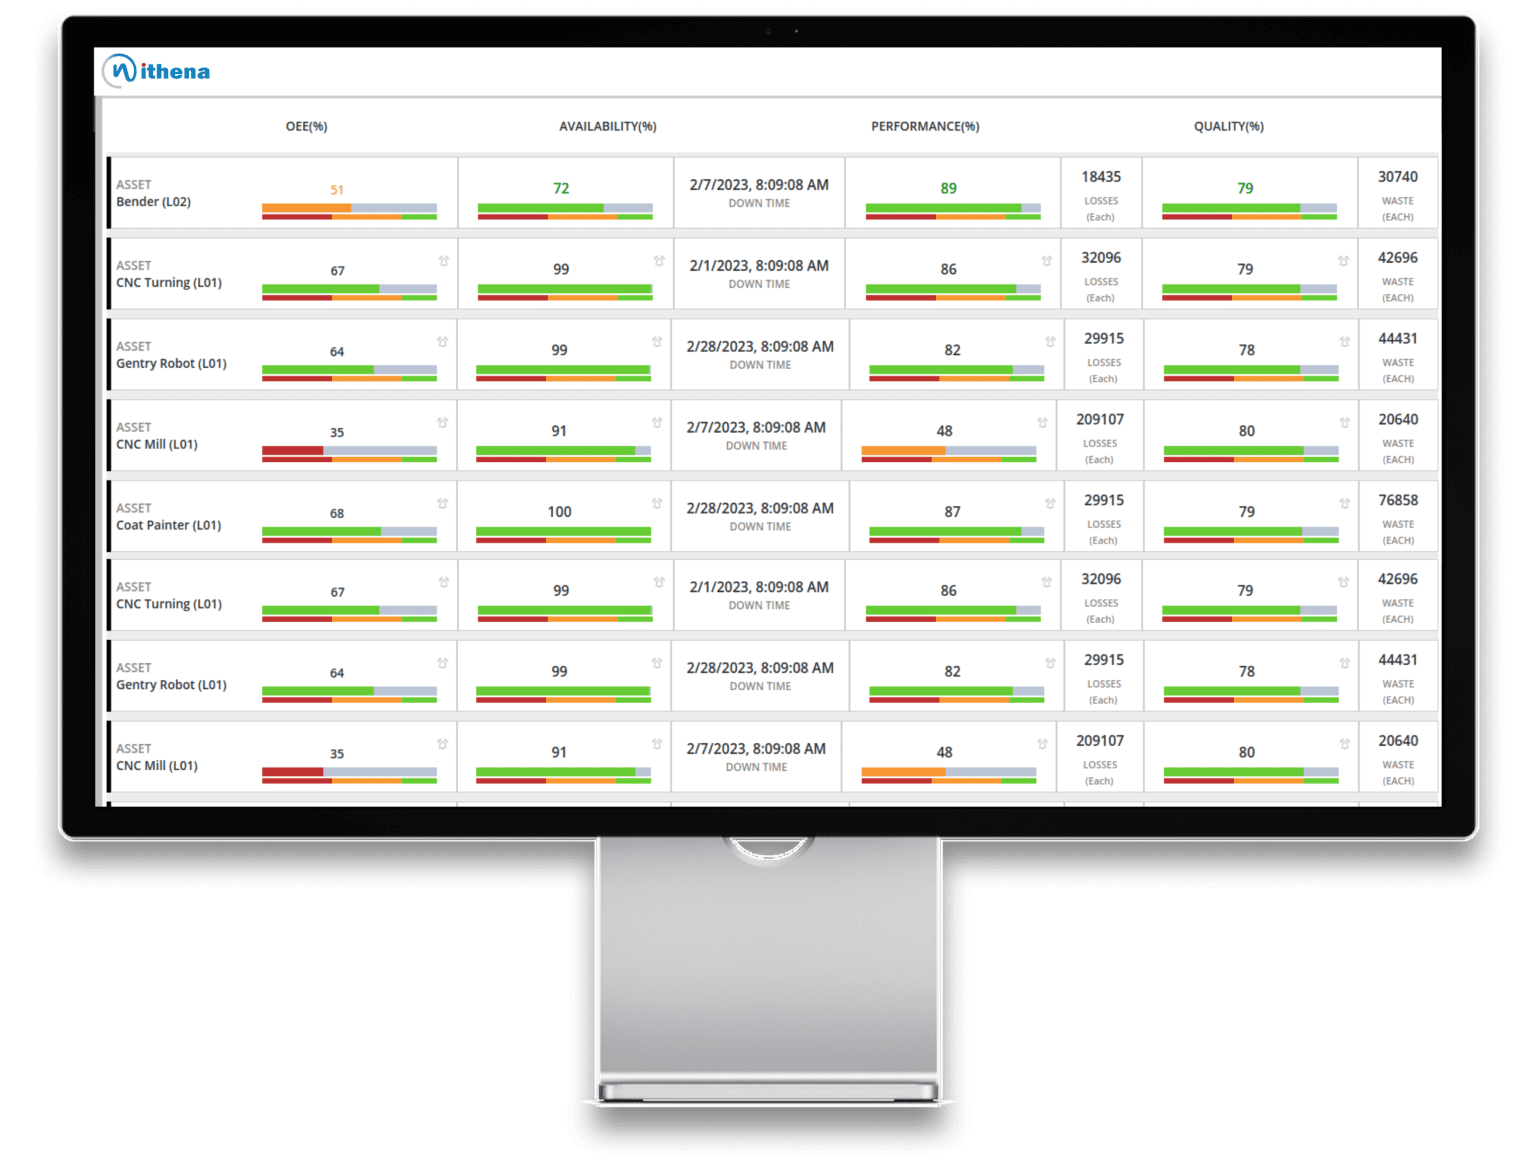
Task: Click alarm icon in lower CNC Turning performance cell
Action: tap(1046, 582)
